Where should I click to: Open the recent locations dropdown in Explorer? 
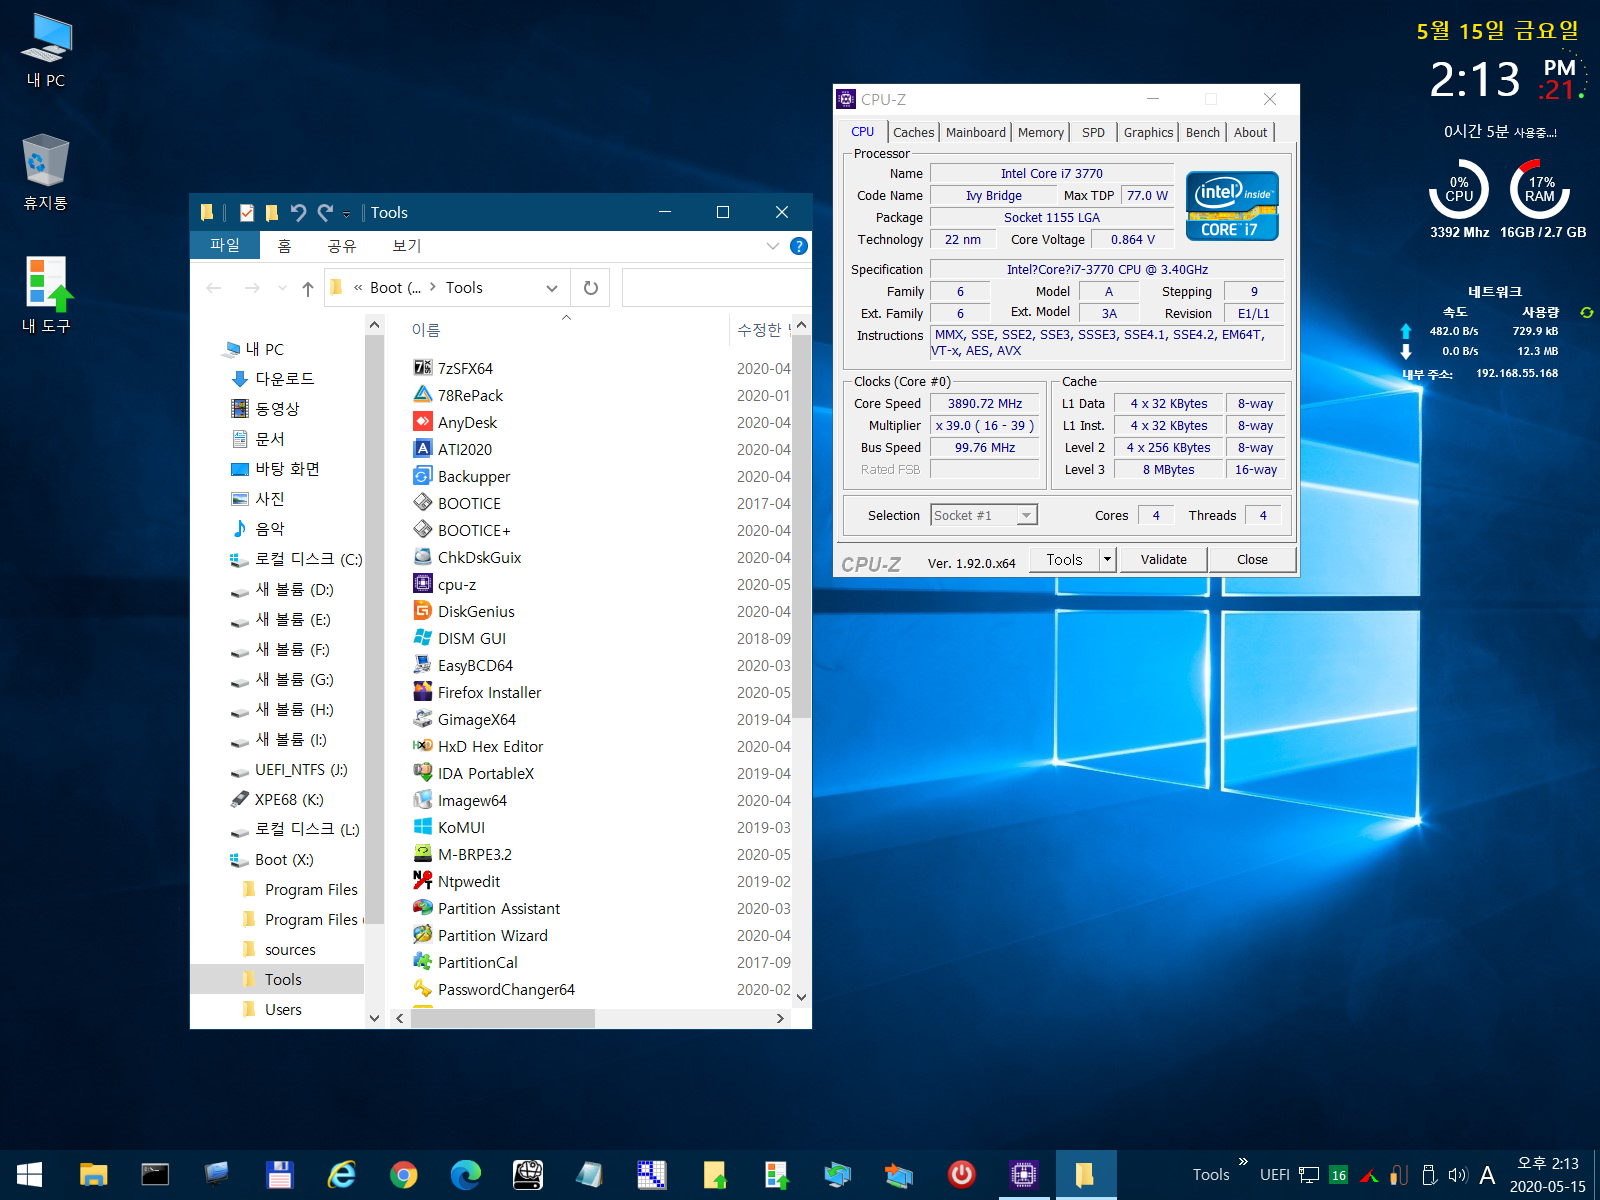click(282, 288)
